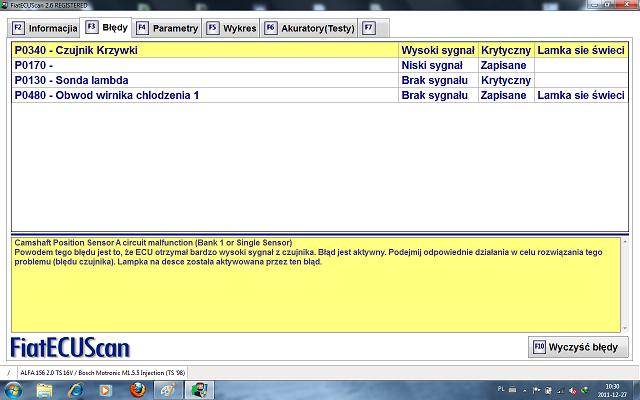
Task: Click Krytyczny status in P0340 row
Action: coord(506,50)
